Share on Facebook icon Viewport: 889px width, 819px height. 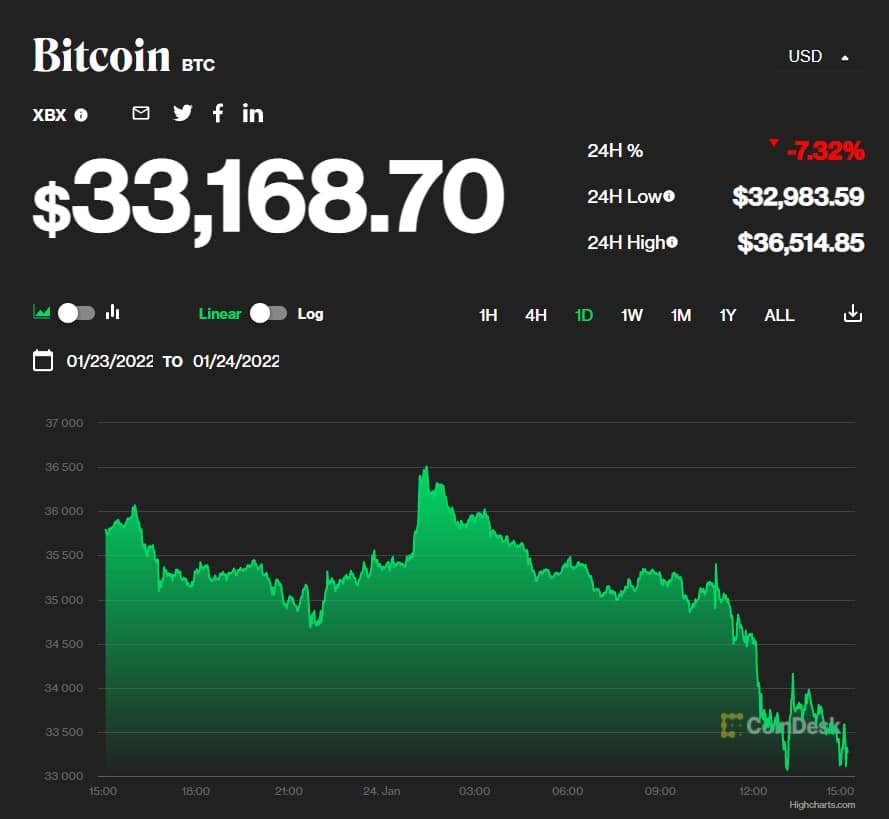click(x=218, y=113)
